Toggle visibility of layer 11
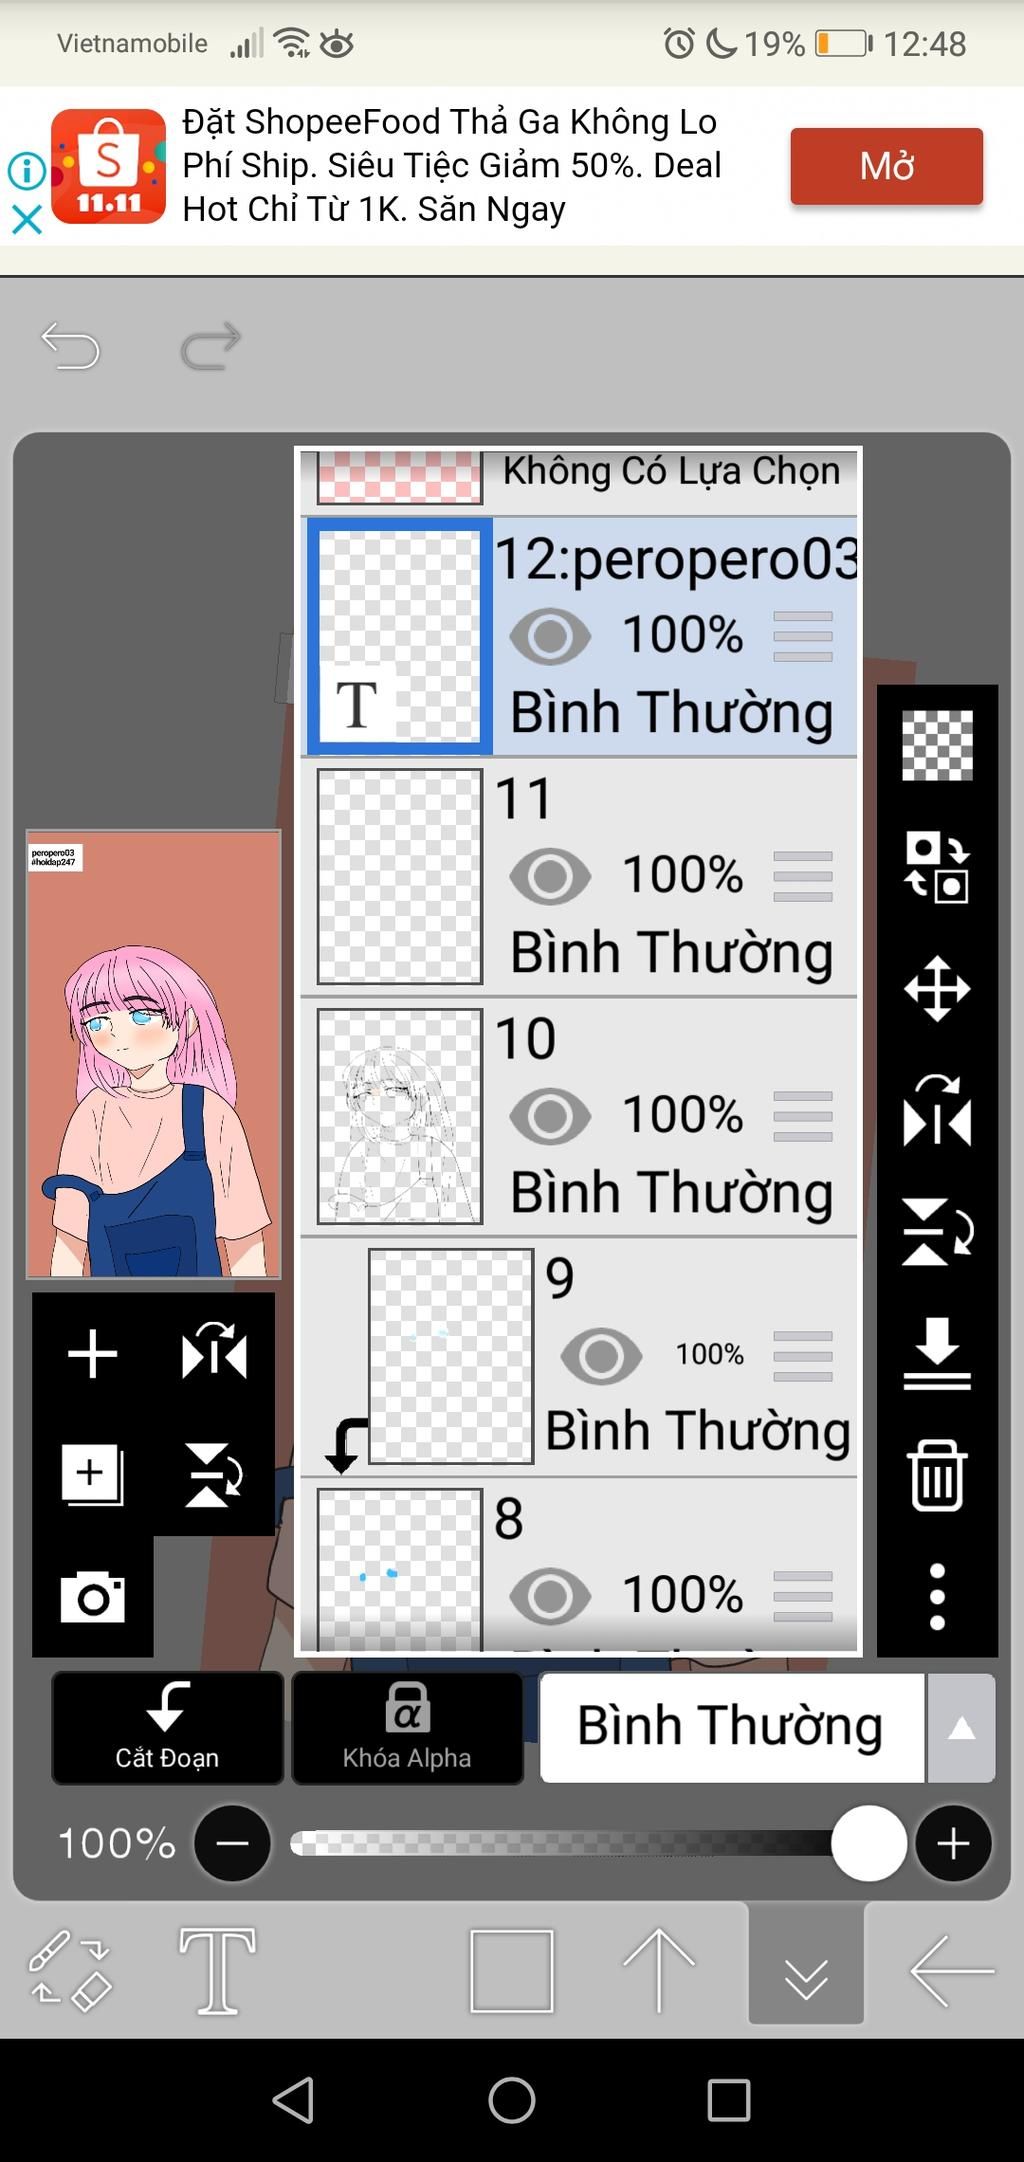 550,876
